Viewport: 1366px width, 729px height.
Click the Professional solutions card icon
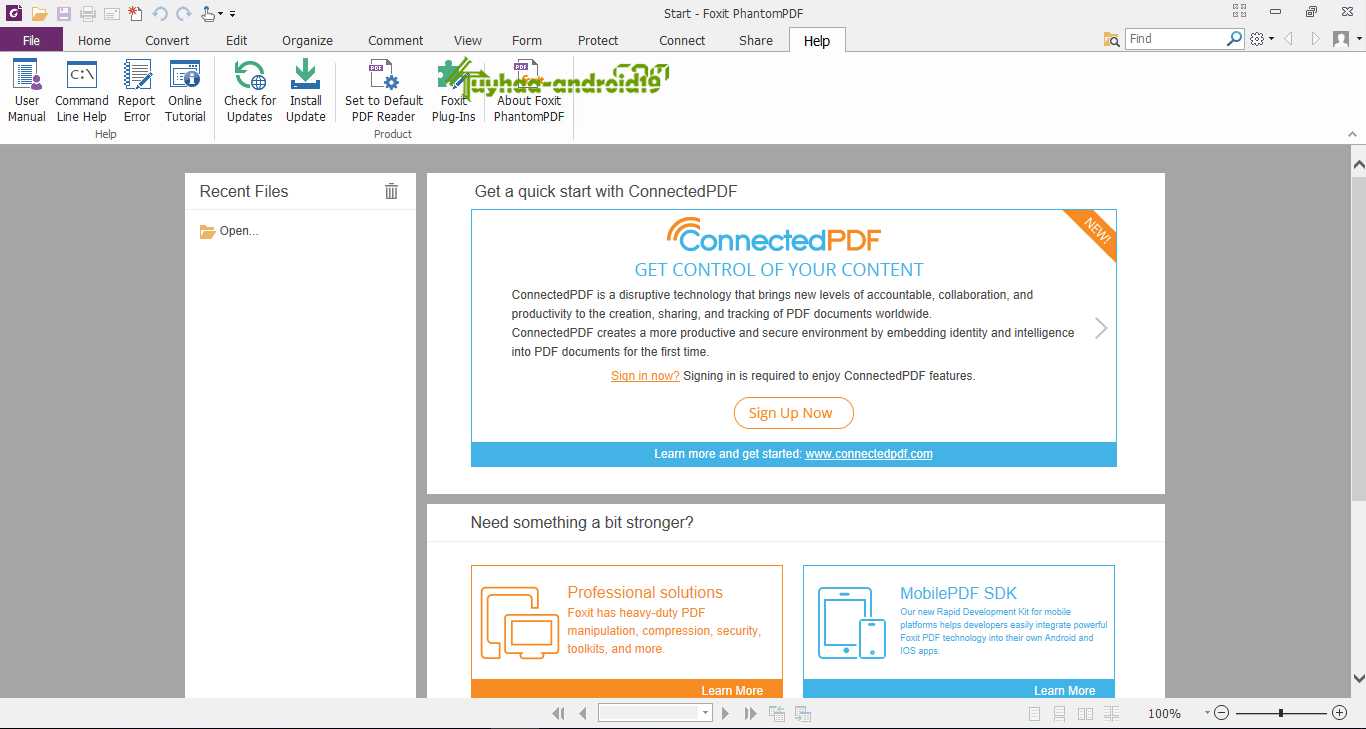(x=519, y=622)
